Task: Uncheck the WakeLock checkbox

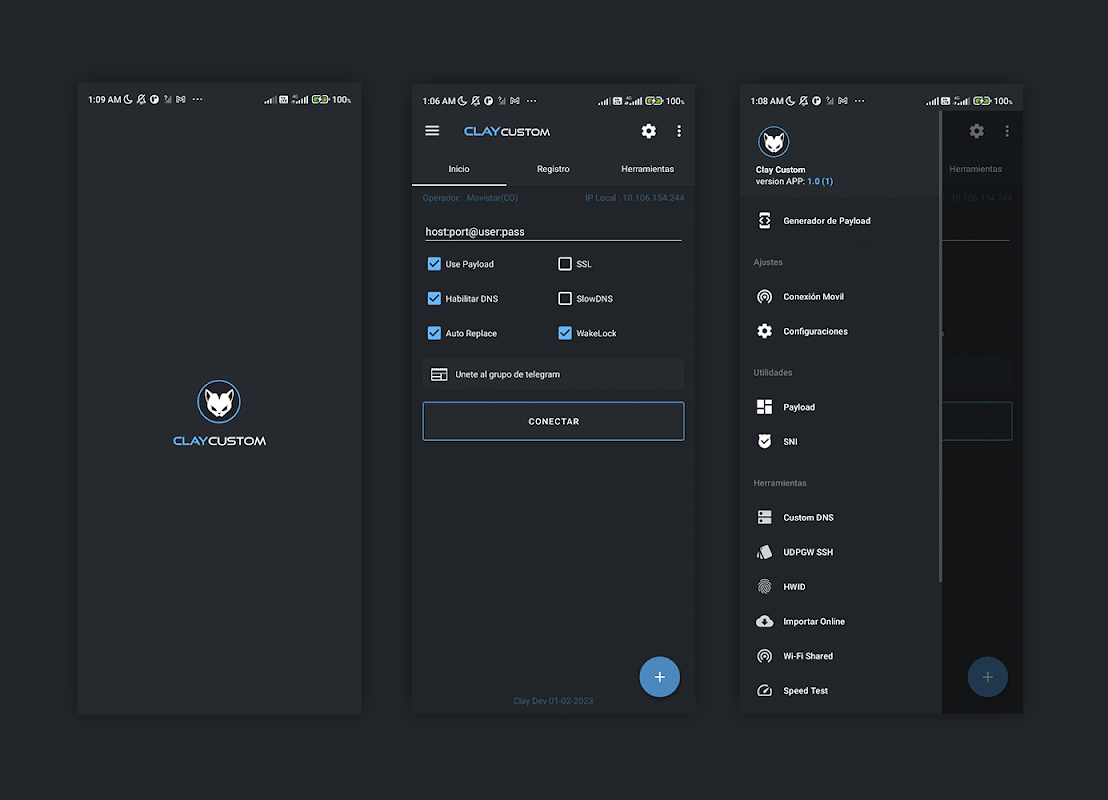Action: coord(565,333)
